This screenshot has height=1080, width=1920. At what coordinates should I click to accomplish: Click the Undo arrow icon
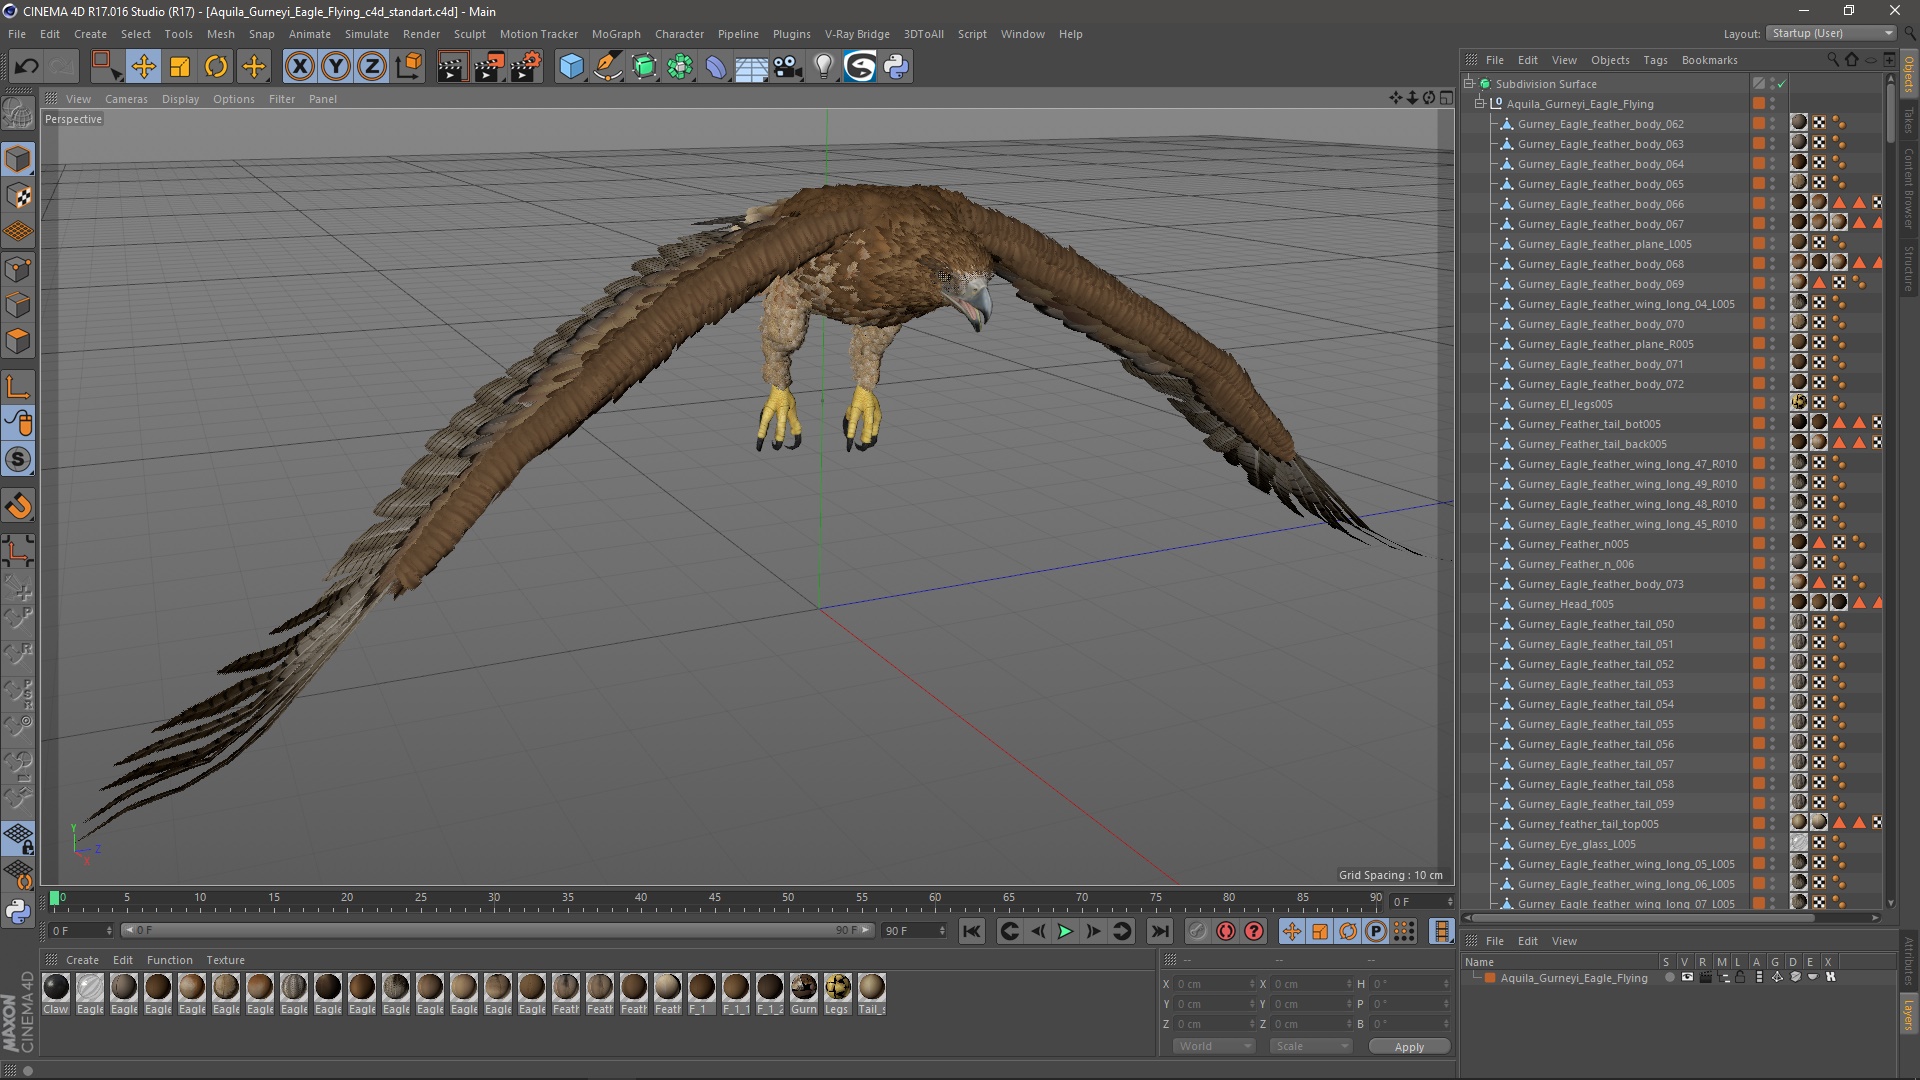26,67
